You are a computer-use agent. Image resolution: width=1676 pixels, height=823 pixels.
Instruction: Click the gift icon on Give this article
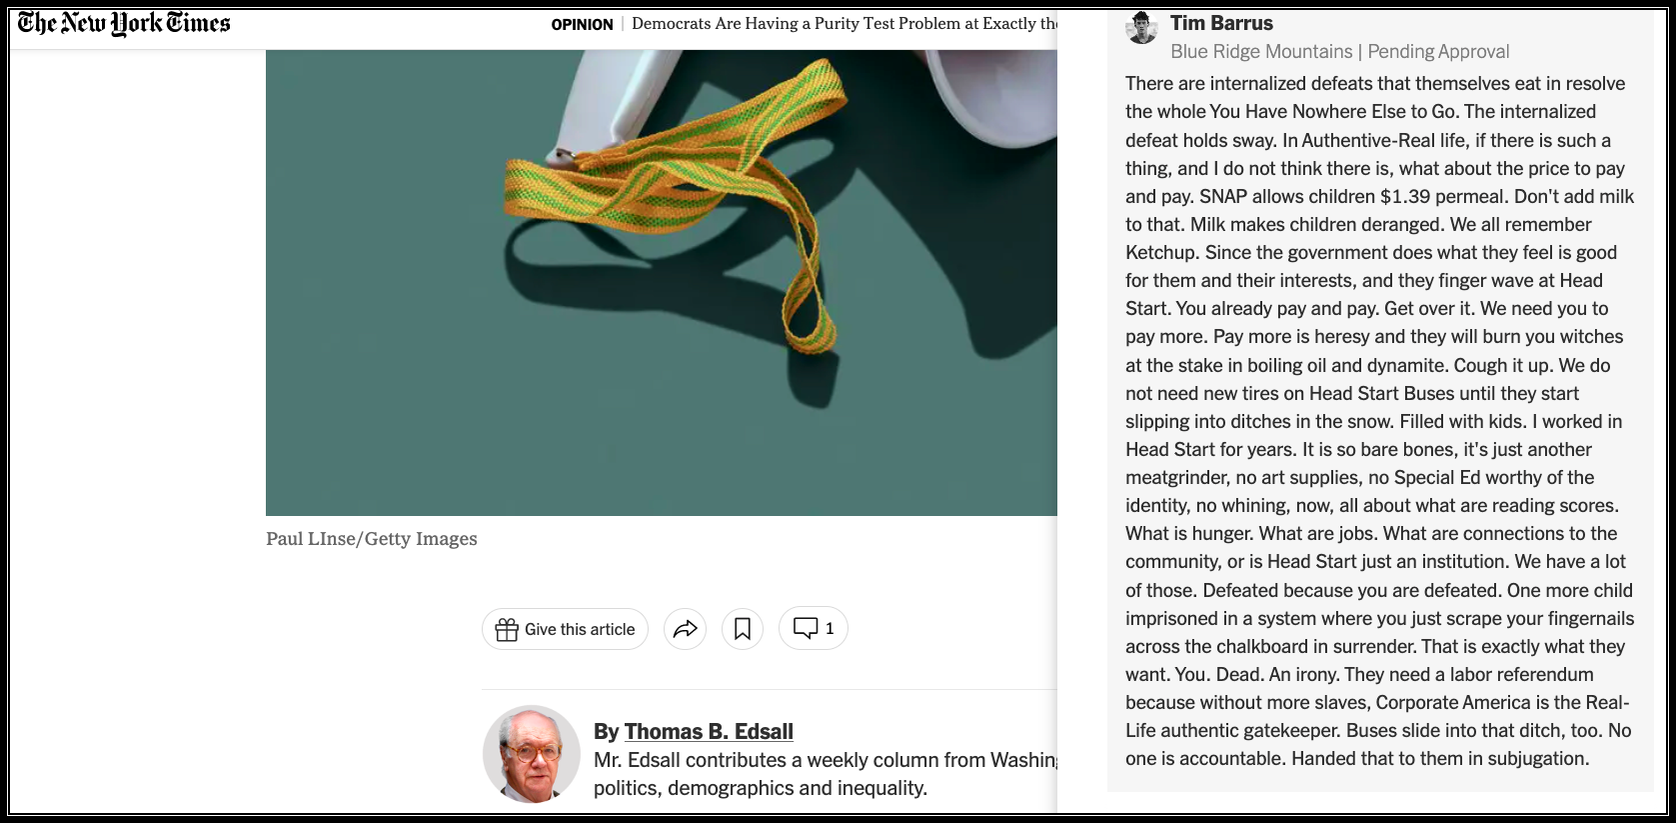coord(507,629)
